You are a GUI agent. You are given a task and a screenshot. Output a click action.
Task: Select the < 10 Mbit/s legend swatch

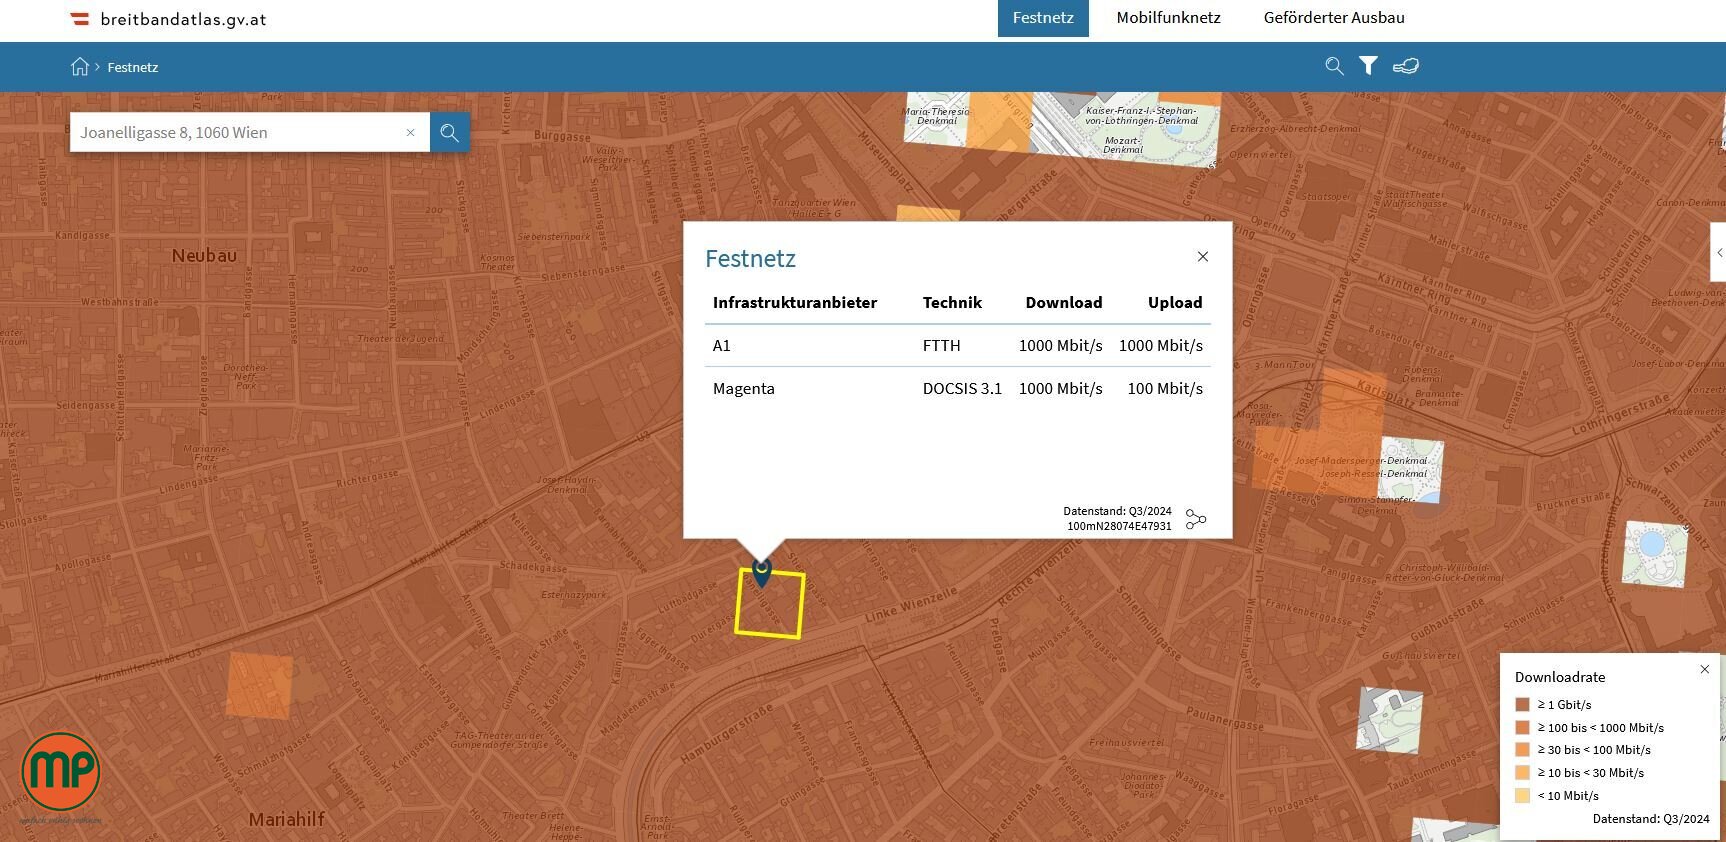click(1522, 795)
